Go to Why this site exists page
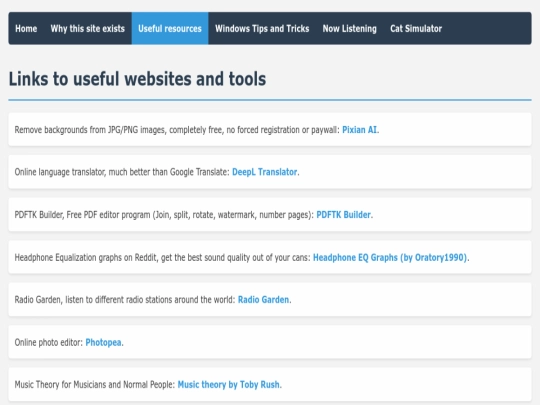Viewport: 540px width, 405px height. [x=87, y=29]
